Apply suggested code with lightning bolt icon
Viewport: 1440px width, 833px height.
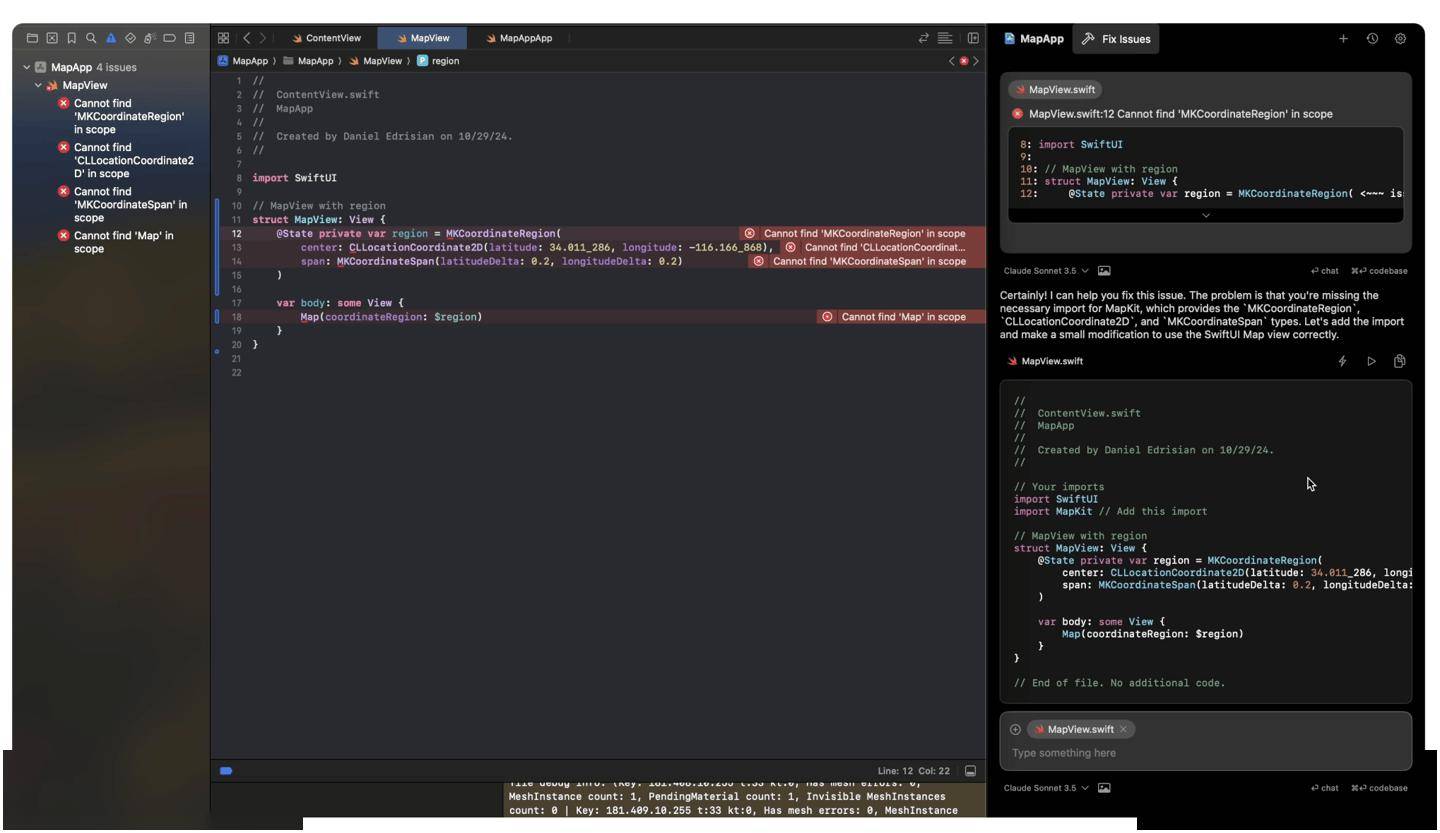tap(1342, 361)
